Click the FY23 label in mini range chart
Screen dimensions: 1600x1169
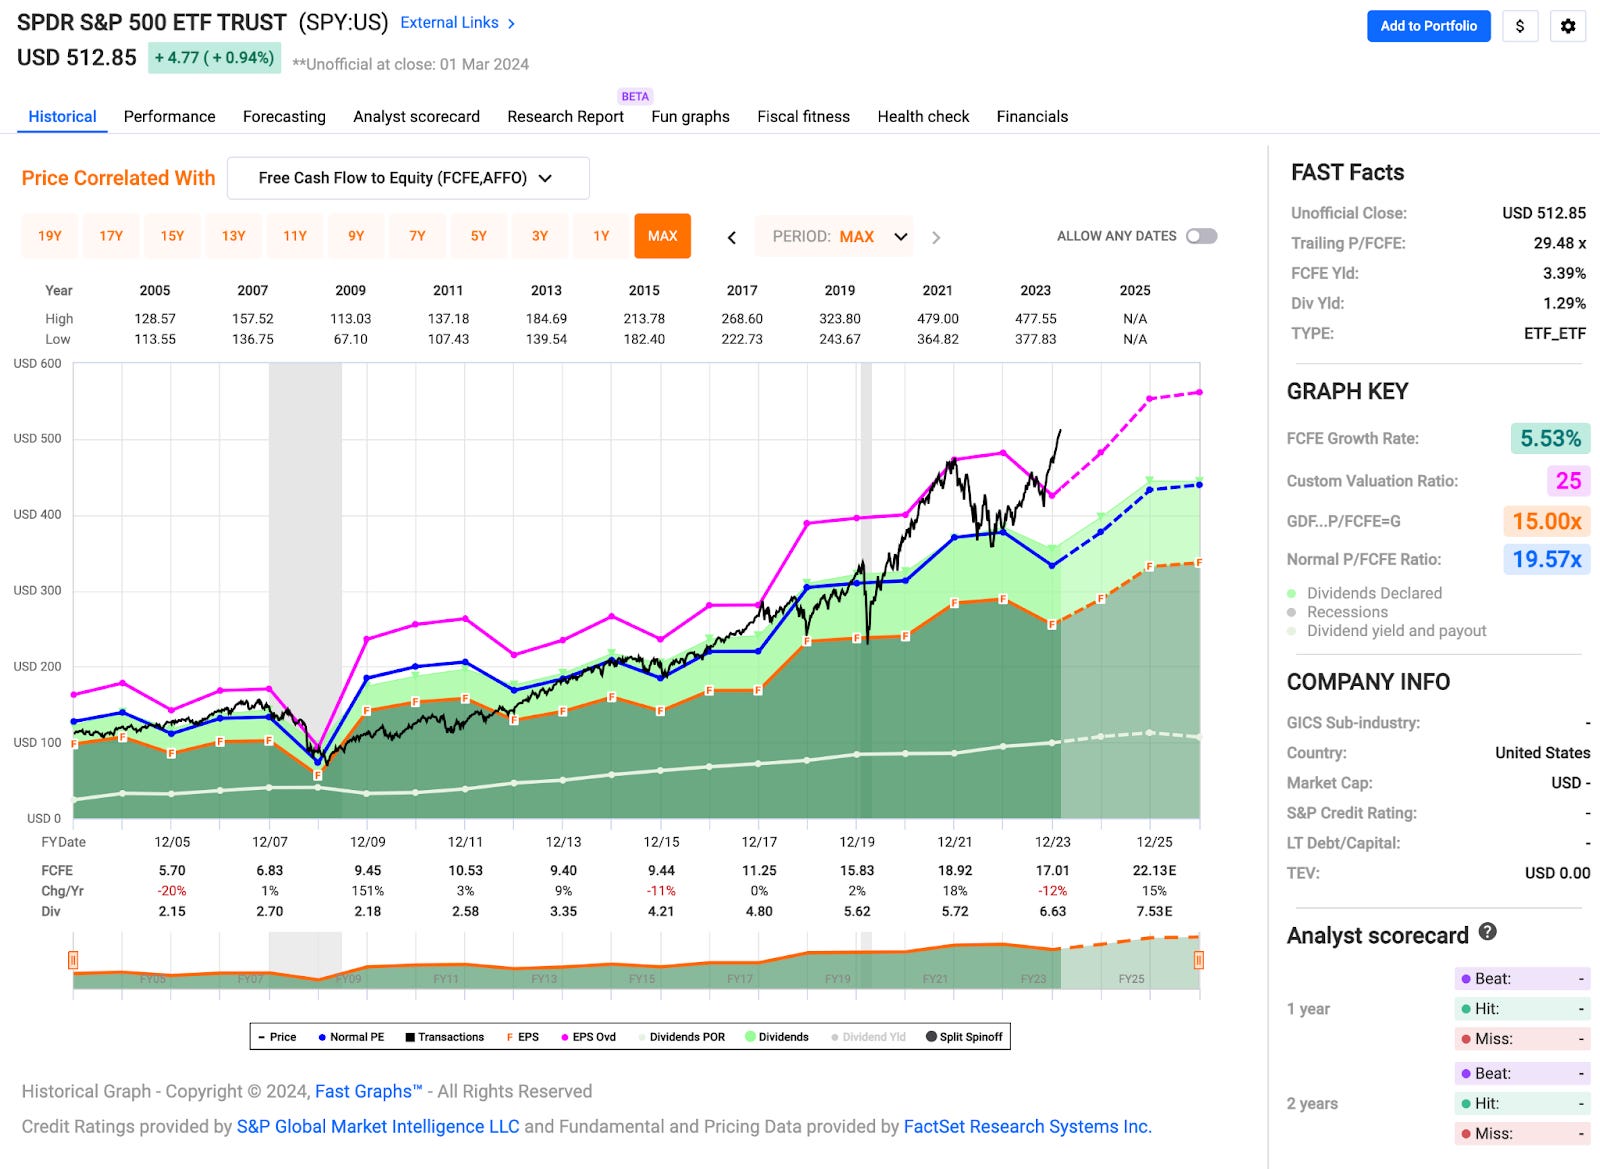[x=1033, y=979]
